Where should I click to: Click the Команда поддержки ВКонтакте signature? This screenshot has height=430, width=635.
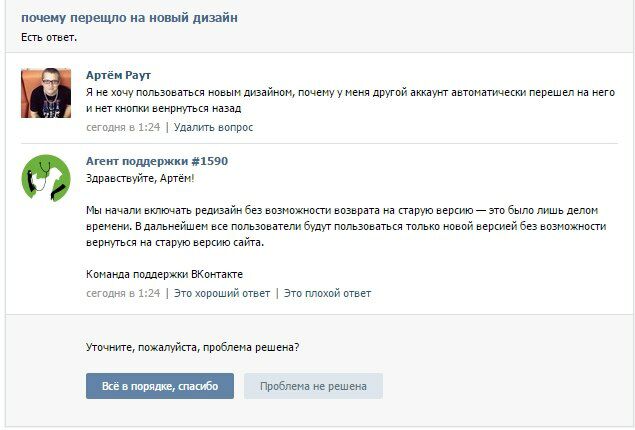click(164, 274)
